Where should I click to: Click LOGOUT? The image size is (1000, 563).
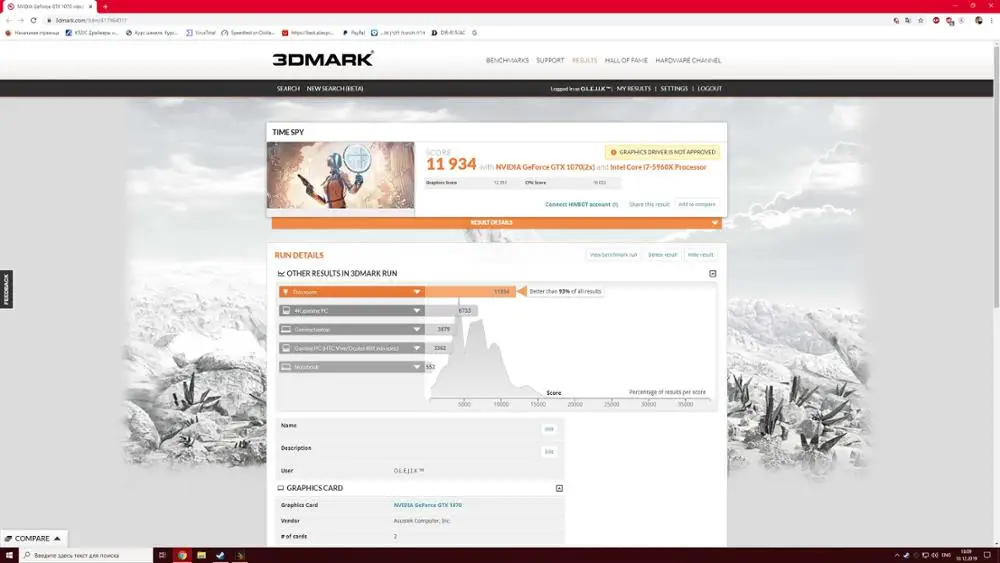(x=709, y=89)
